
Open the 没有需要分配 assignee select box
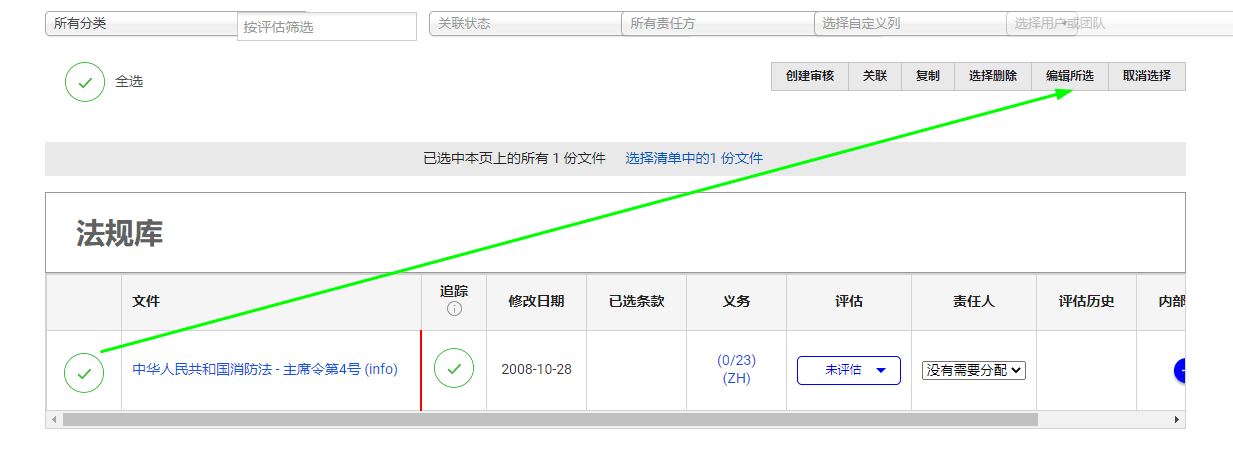click(974, 370)
